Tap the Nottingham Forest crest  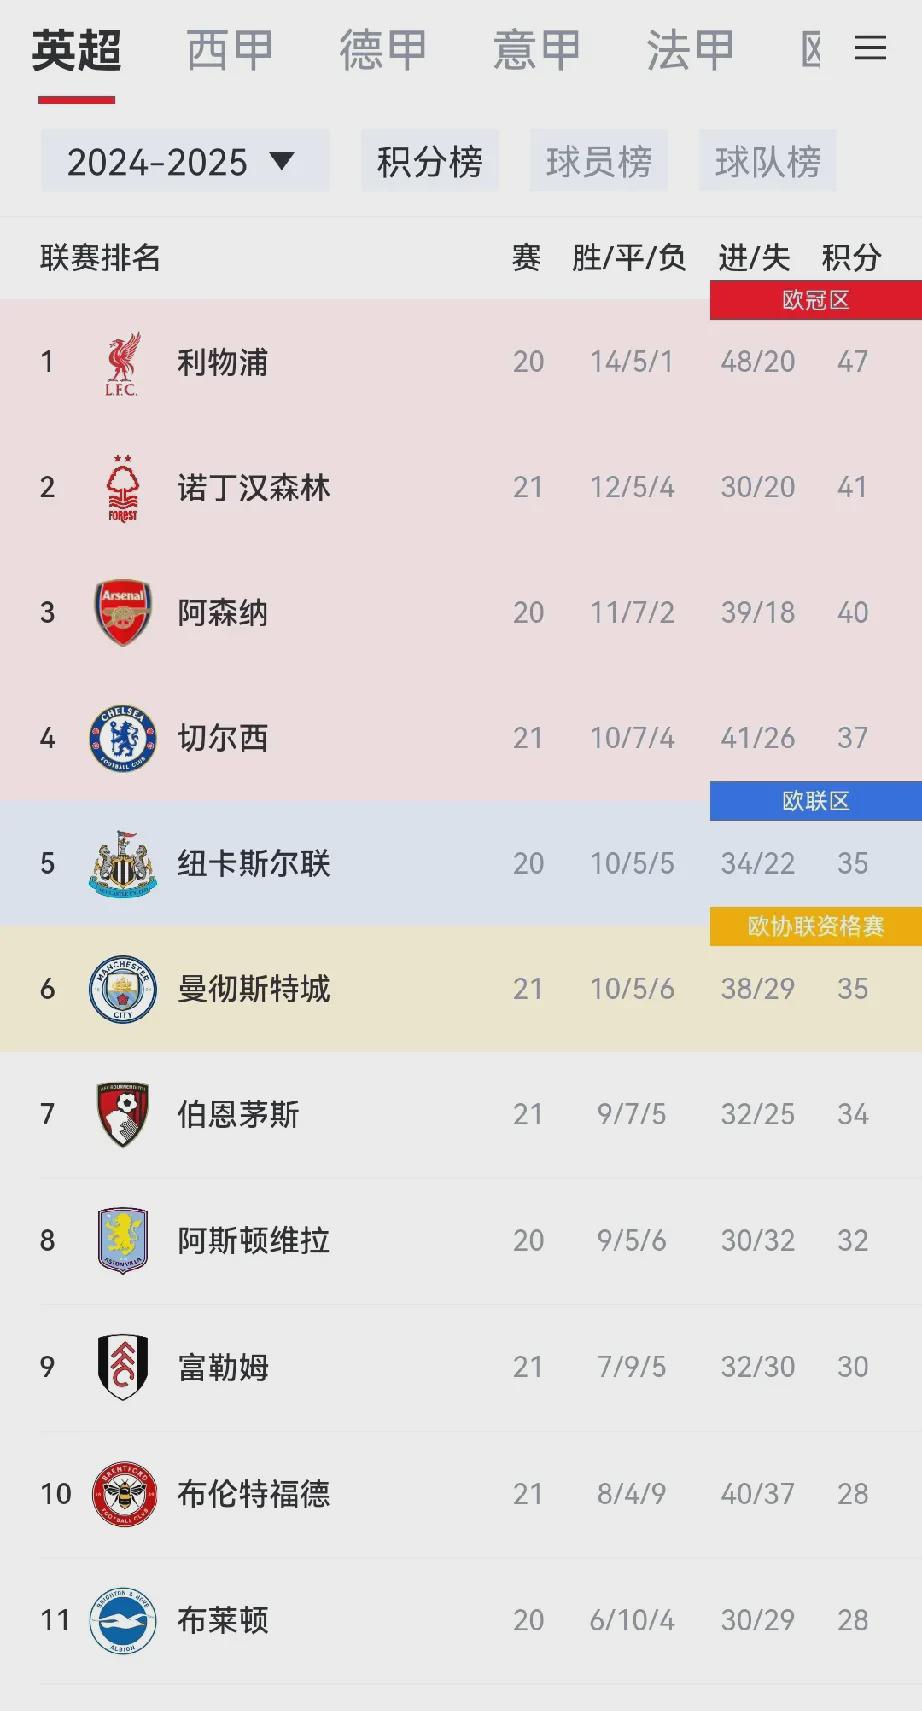click(x=122, y=488)
